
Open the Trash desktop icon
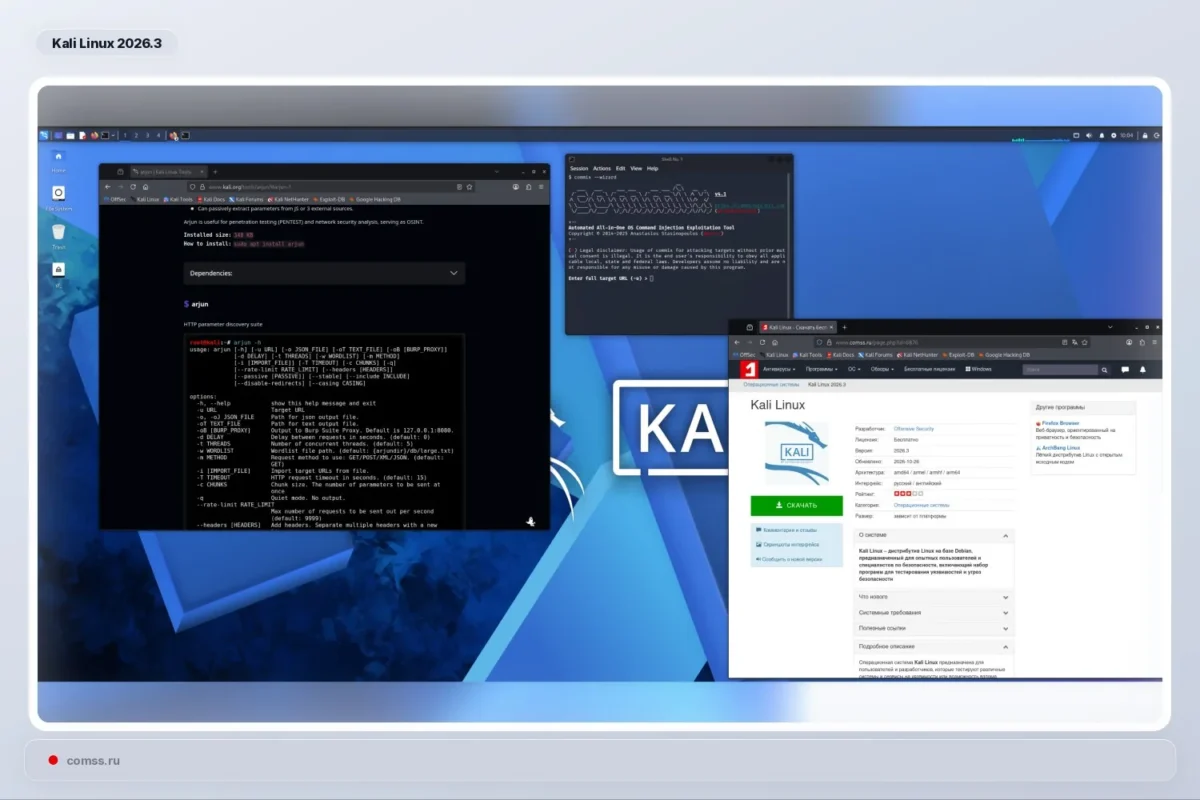58,232
